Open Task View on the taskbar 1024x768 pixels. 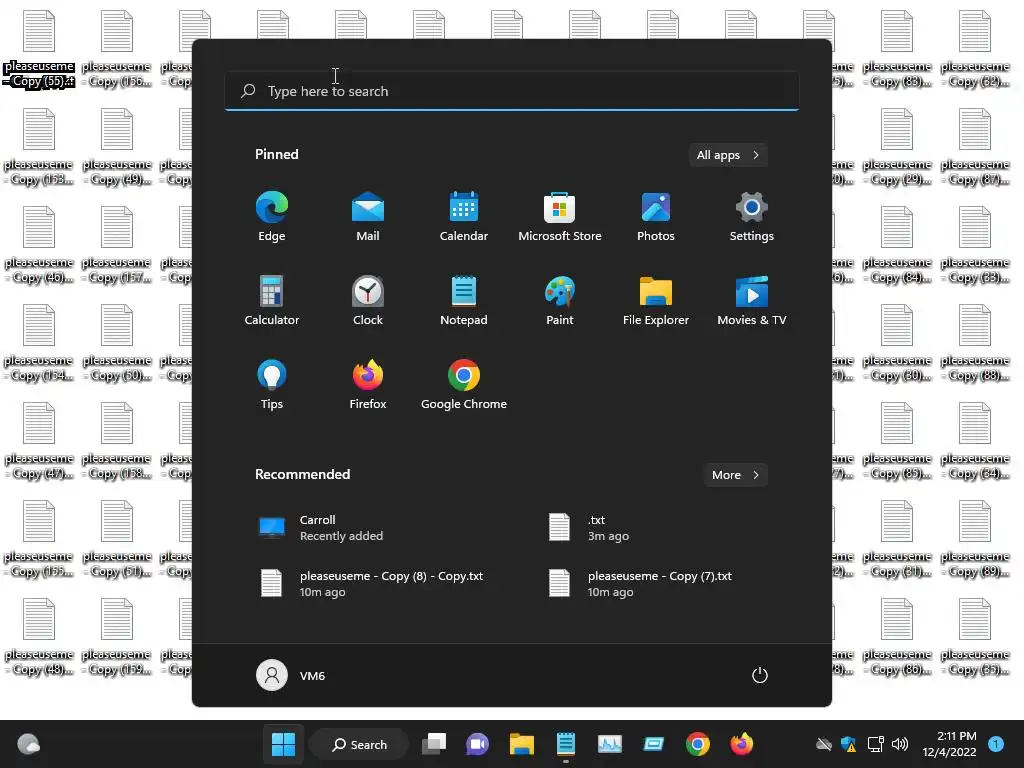[434, 744]
